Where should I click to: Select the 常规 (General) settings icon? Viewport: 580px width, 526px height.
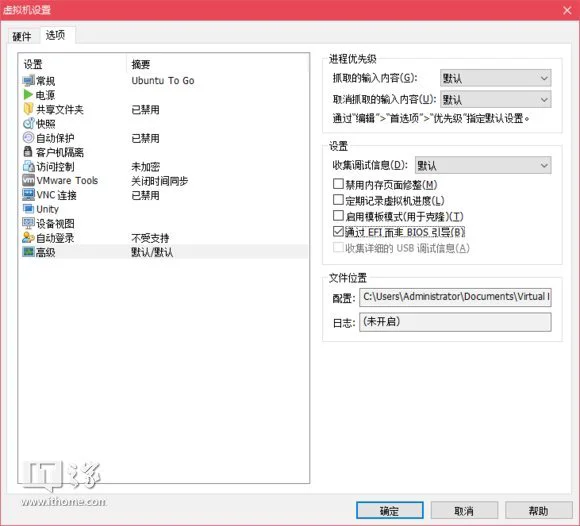(x=28, y=80)
